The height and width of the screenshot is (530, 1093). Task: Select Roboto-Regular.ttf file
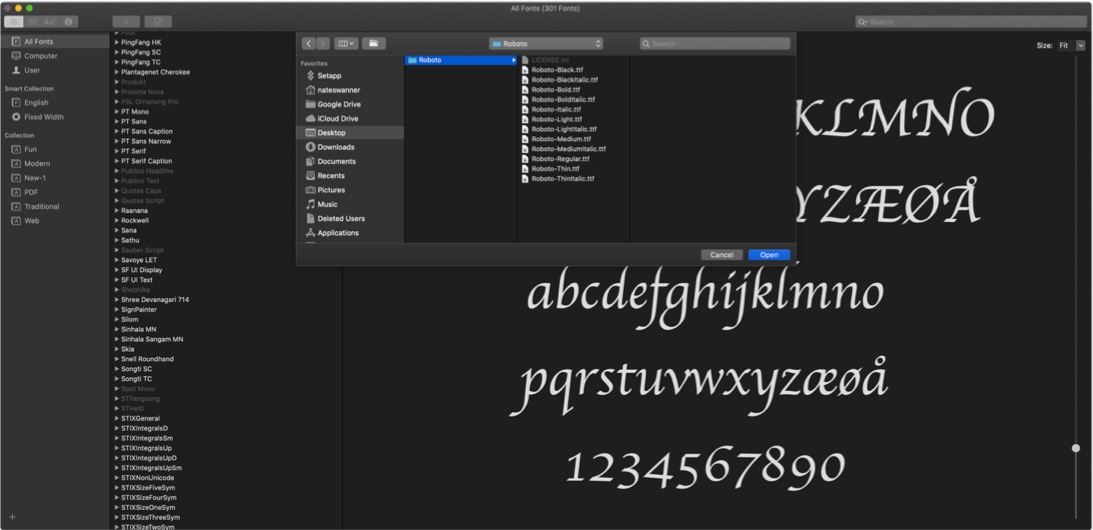pos(560,159)
